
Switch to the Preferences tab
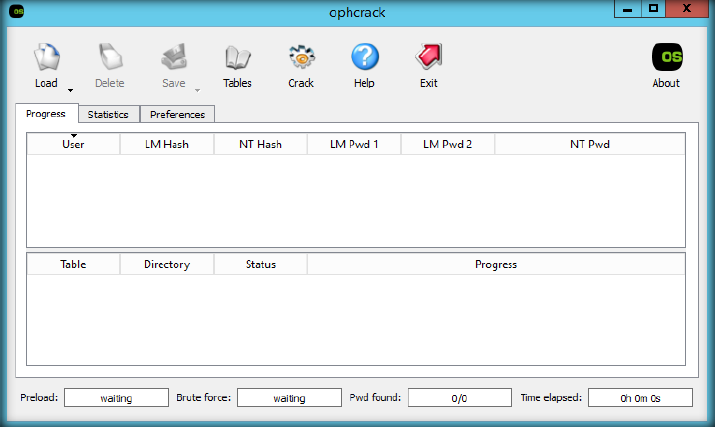click(177, 114)
